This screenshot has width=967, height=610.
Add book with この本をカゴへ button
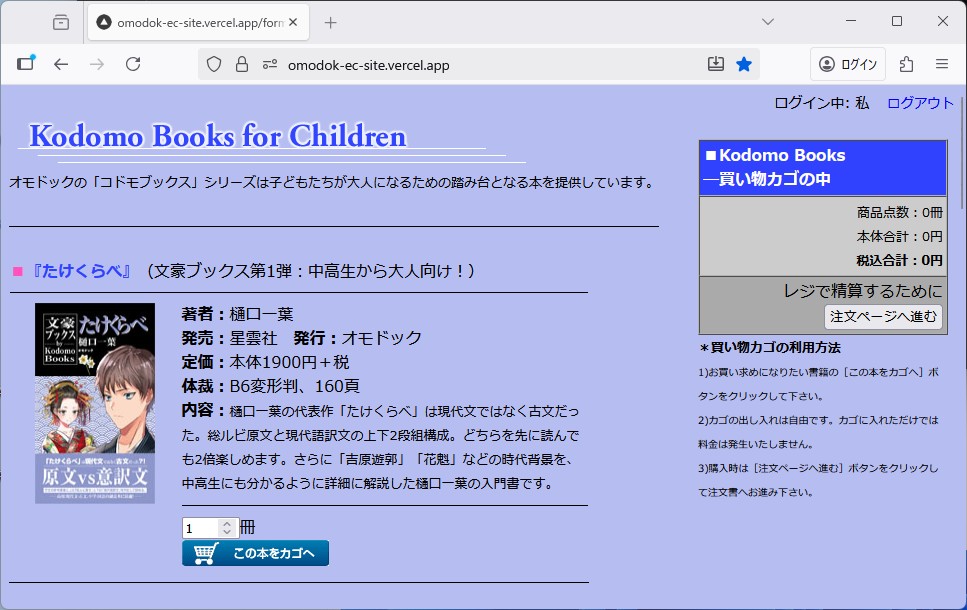tap(255, 553)
